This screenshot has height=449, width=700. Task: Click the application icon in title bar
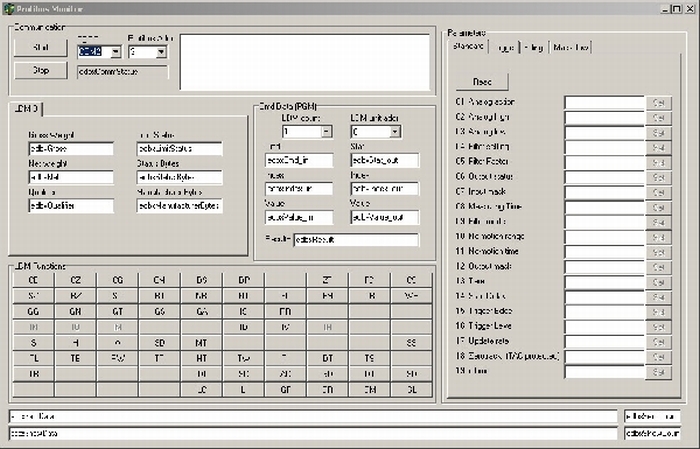click(8, 8)
